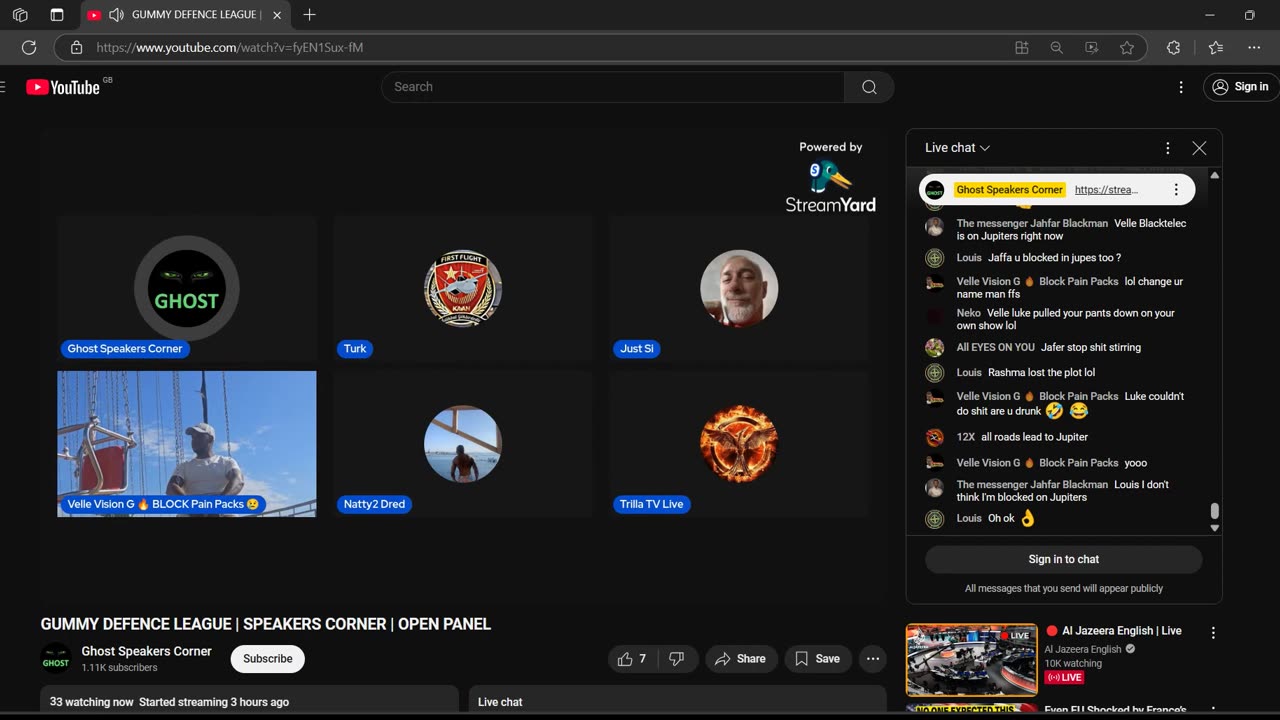The height and width of the screenshot is (720, 1280).
Task: Click the Ghost channel avatar below video
Action: (56, 659)
